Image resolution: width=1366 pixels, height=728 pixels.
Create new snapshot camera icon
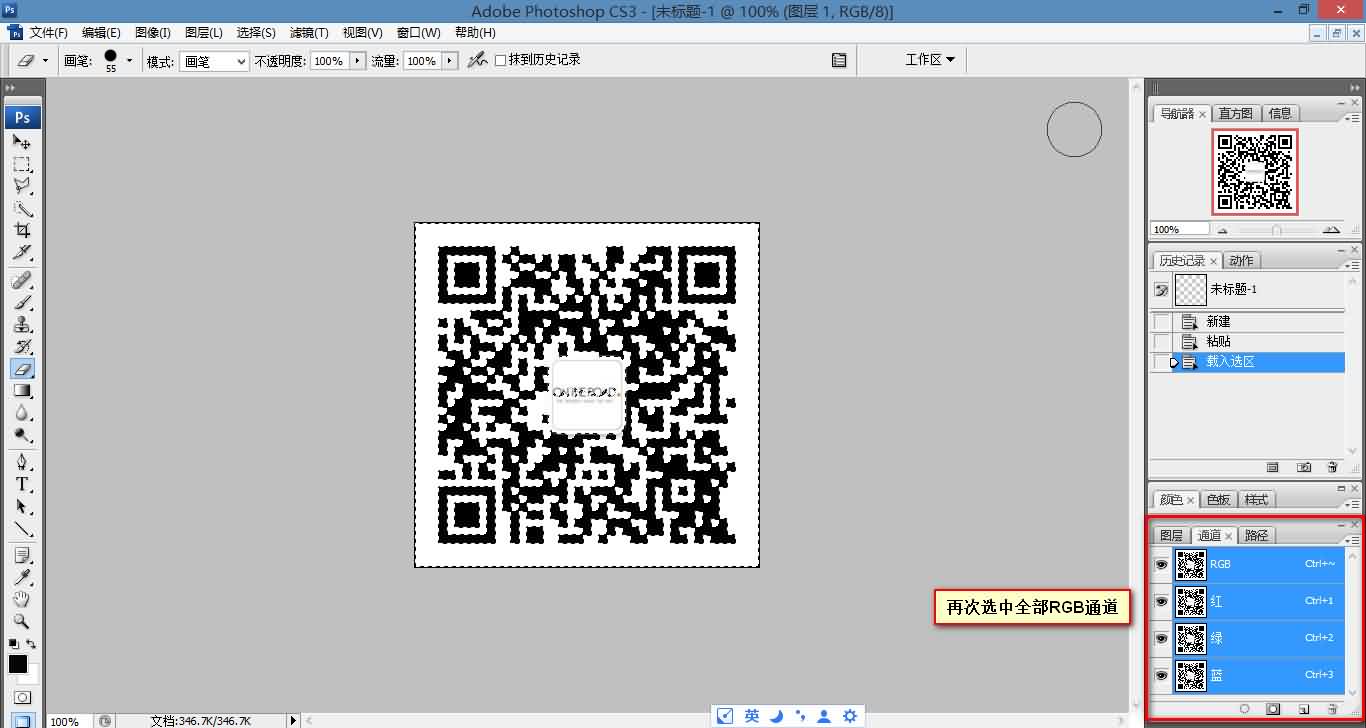1303,467
